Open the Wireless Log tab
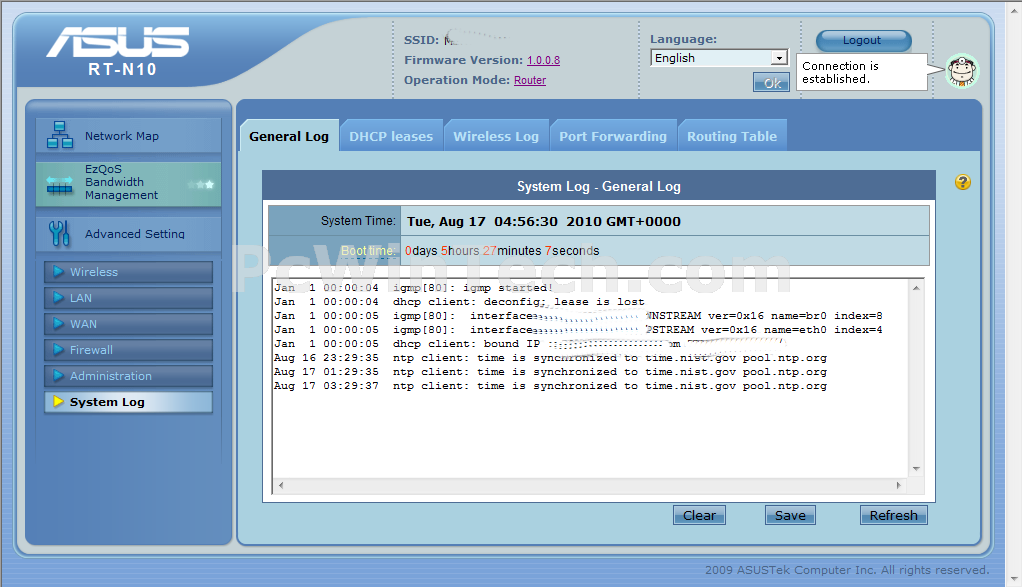The image size is (1022, 587). click(496, 136)
